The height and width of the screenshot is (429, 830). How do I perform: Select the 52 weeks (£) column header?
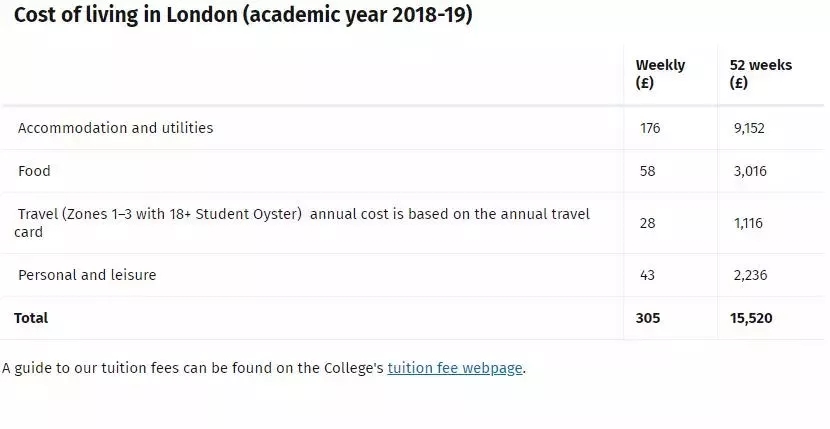[761, 74]
